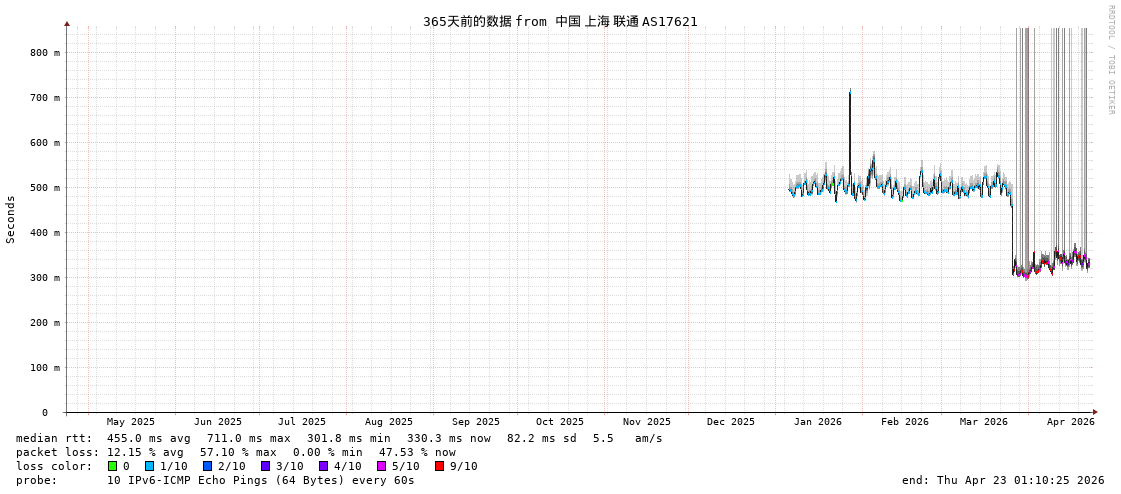Click the green 0 loss color swatch

(112, 466)
